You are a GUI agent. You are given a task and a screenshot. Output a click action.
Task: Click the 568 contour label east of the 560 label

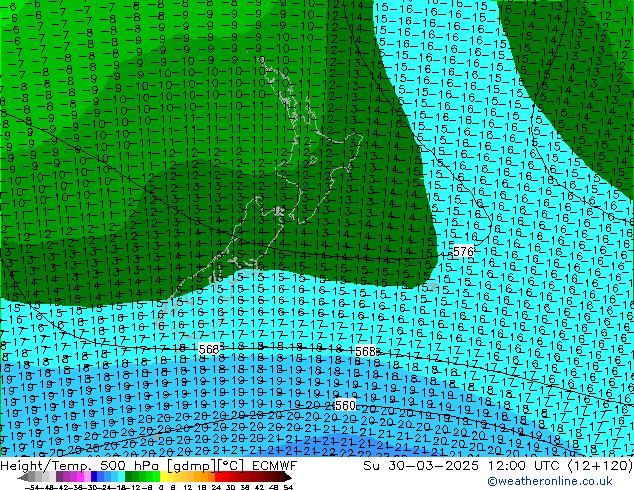coord(365,351)
